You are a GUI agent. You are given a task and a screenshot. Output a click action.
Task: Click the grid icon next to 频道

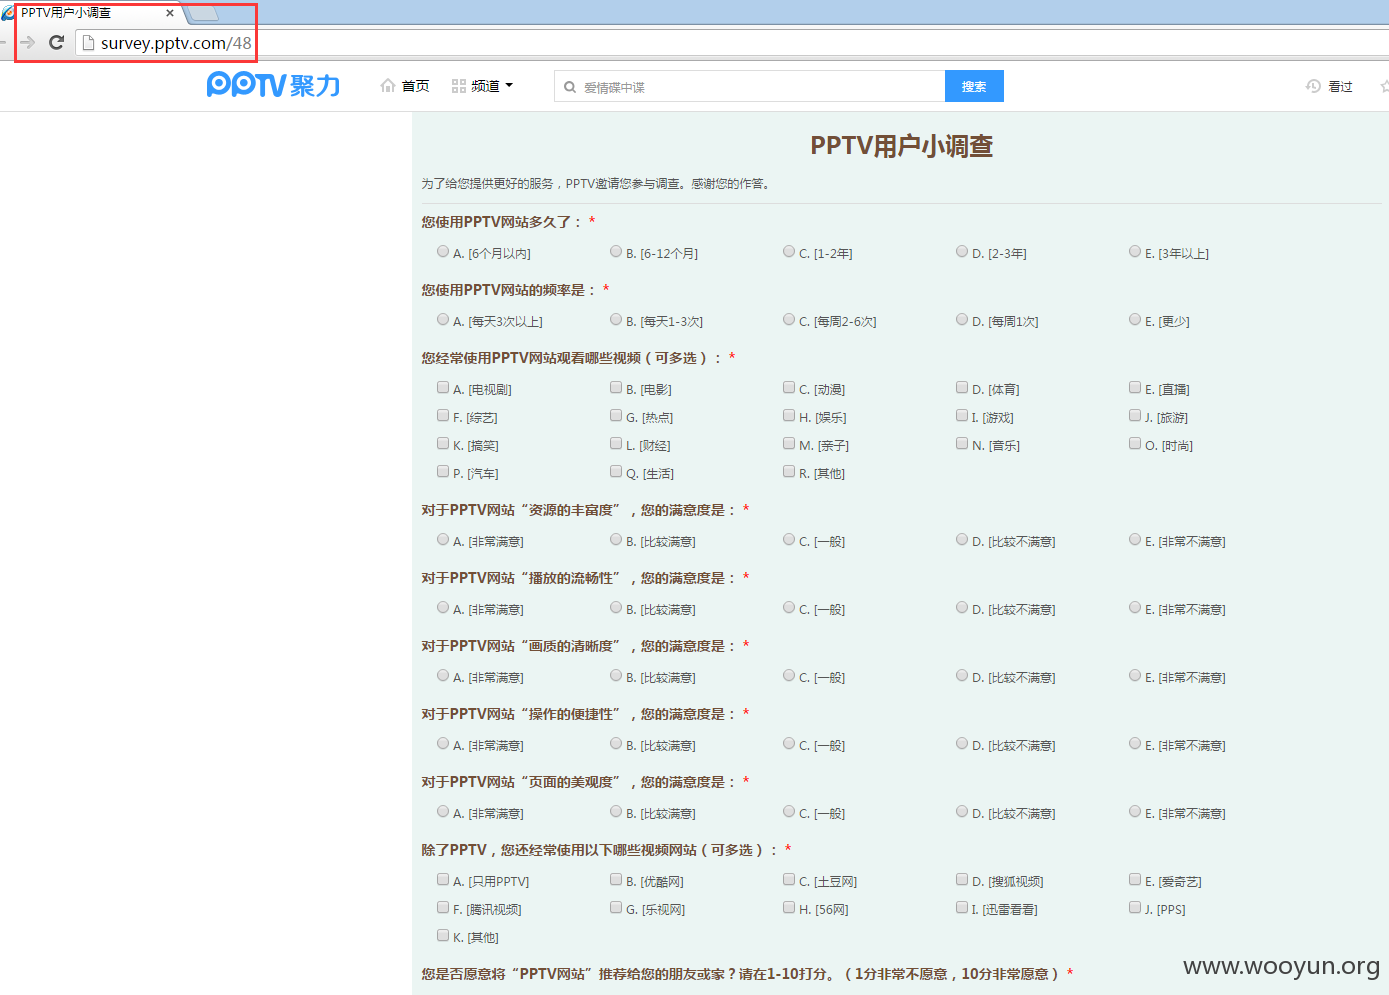coord(459,86)
